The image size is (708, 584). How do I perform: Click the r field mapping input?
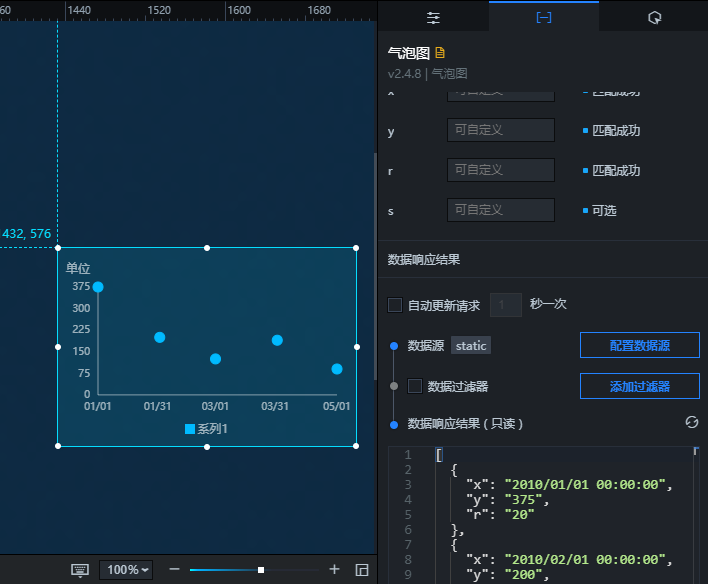(x=501, y=170)
